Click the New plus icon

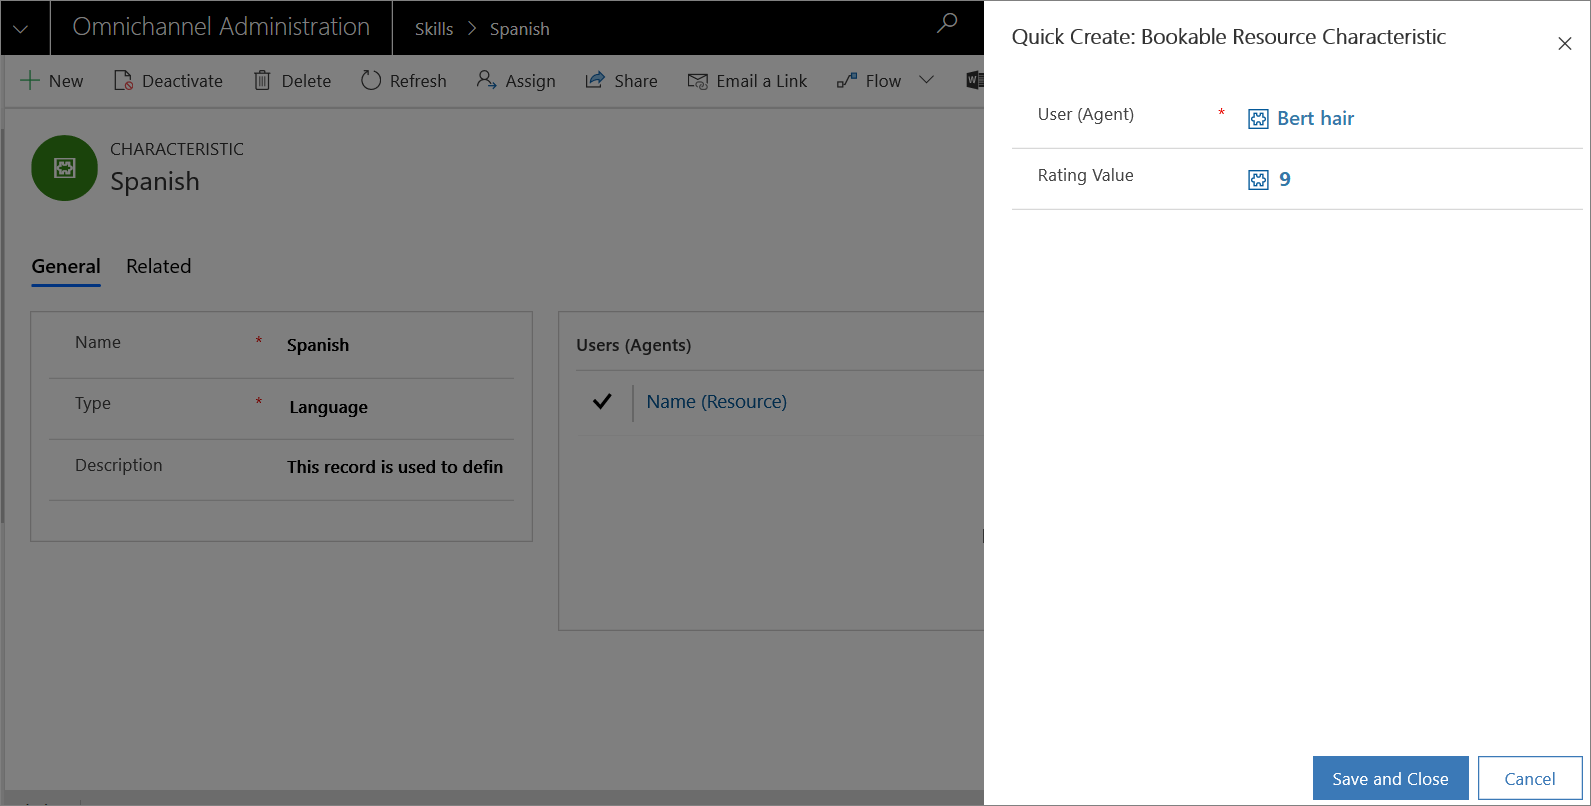click(x=31, y=81)
